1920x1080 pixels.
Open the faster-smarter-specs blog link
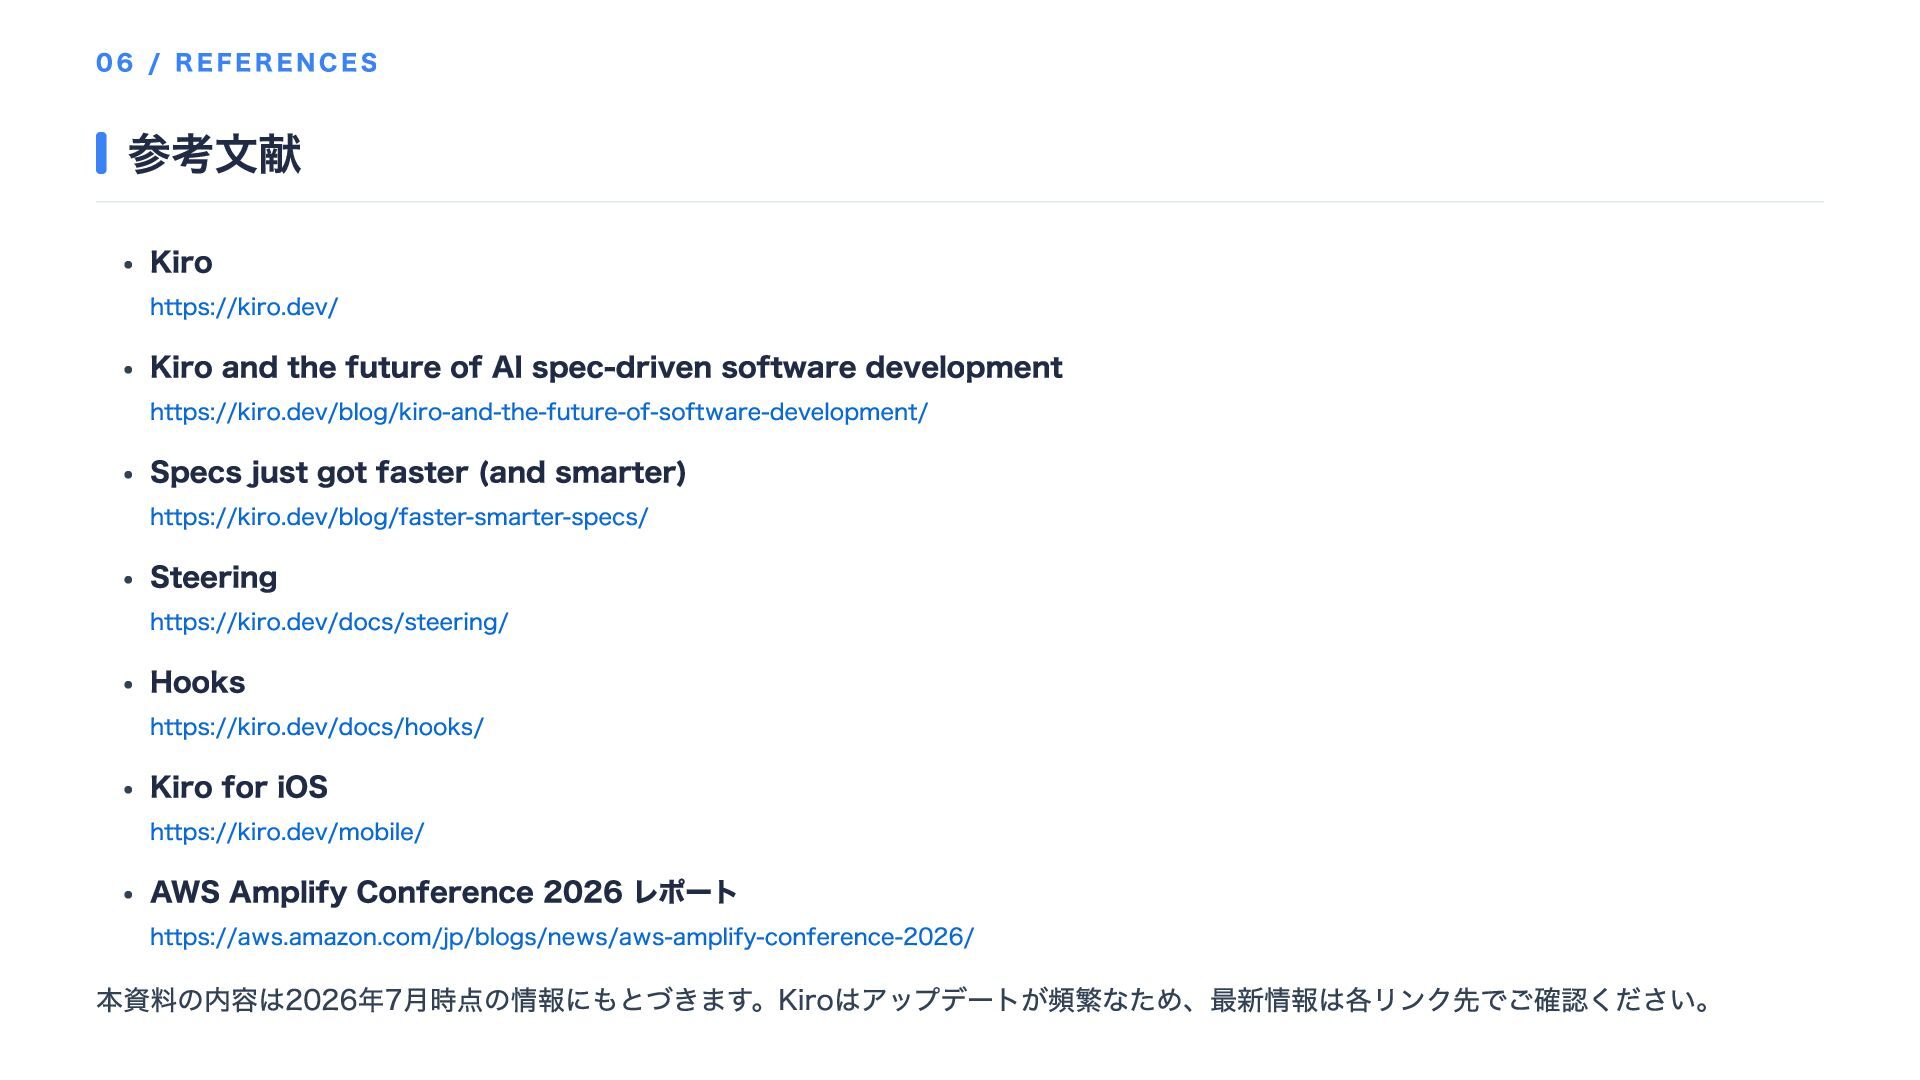click(x=399, y=517)
